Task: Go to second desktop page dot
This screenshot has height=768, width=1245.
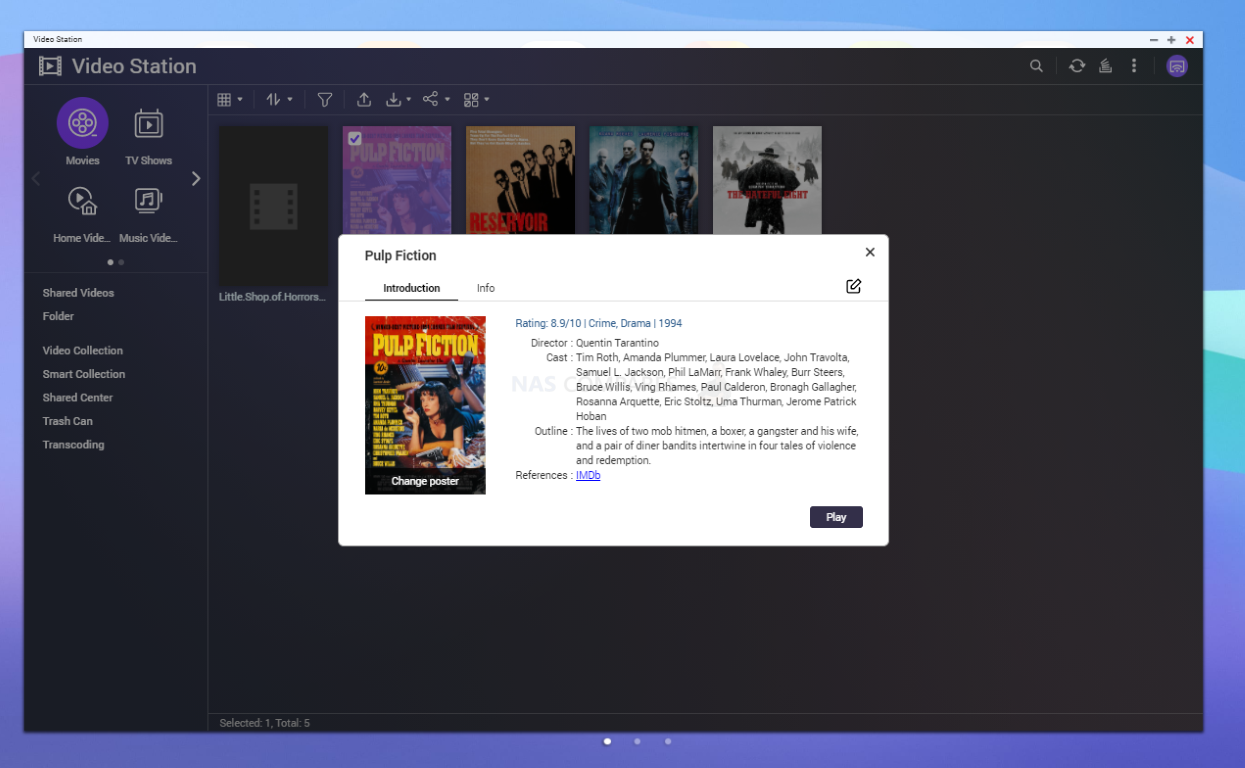Action: 637,742
